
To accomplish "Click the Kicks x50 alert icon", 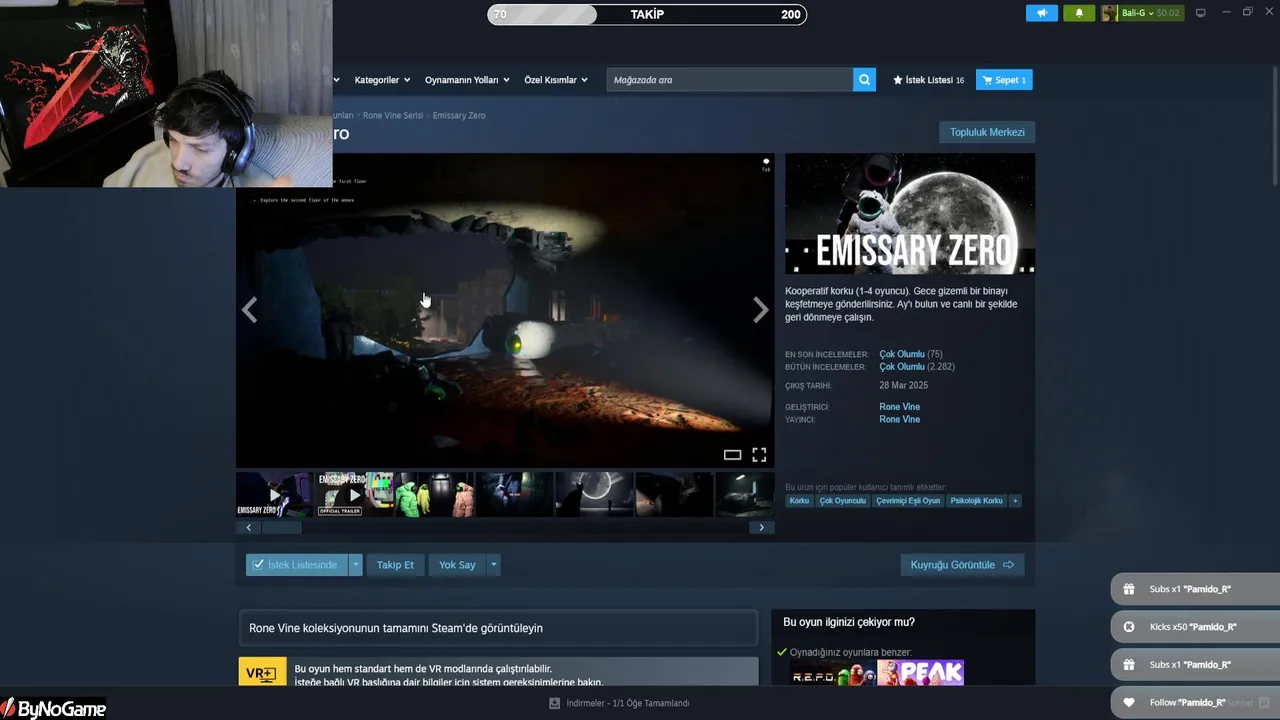I will tap(1129, 627).
